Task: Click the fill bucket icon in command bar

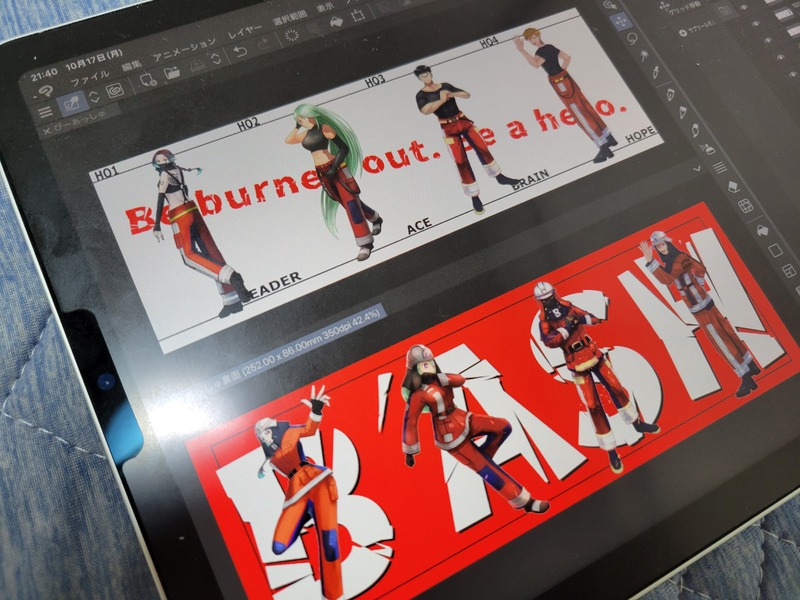Action: (336, 22)
